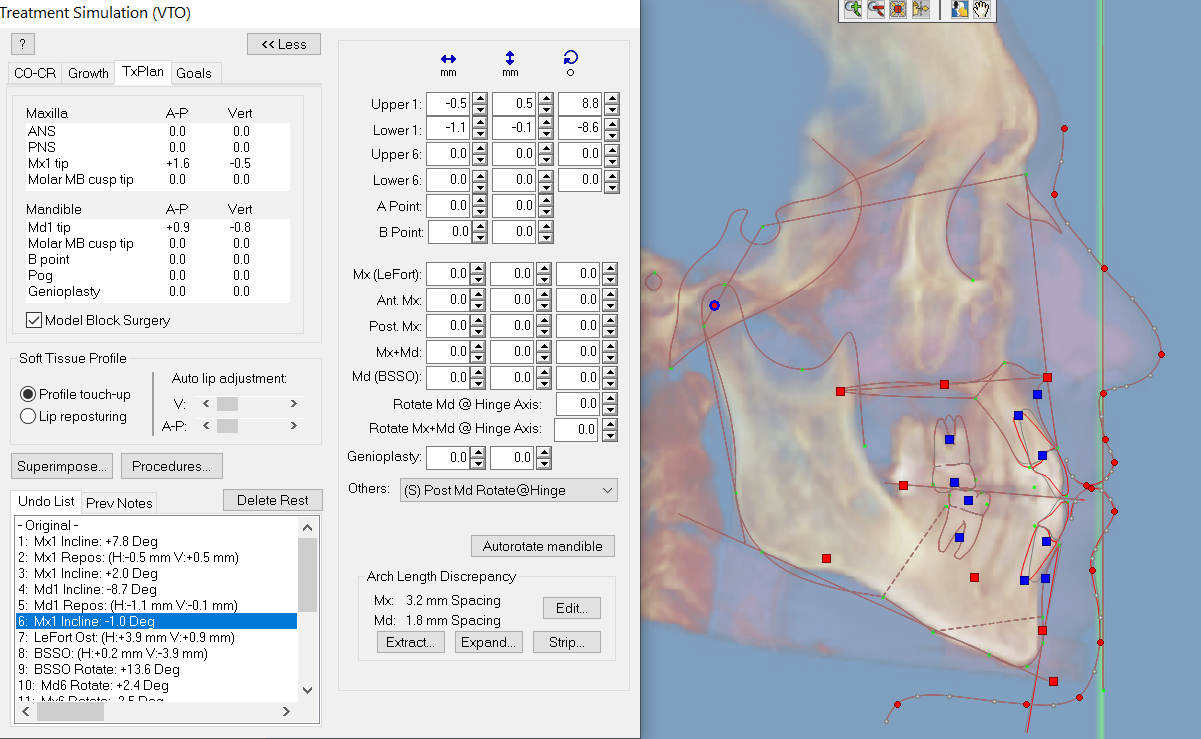The width and height of the screenshot is (1201, 739).
Task: Click the Expand... button
Action: [489, 642]
